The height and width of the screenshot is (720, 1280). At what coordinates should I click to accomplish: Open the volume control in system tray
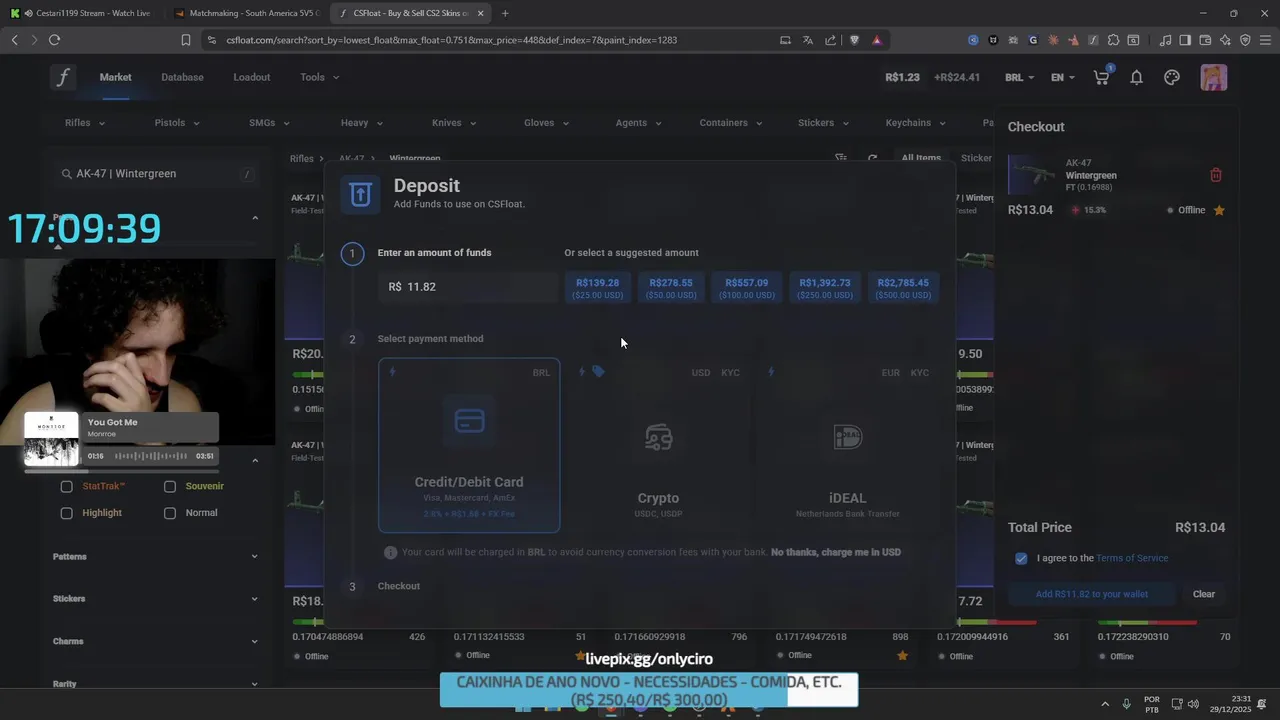click(x=1193, y=704)
